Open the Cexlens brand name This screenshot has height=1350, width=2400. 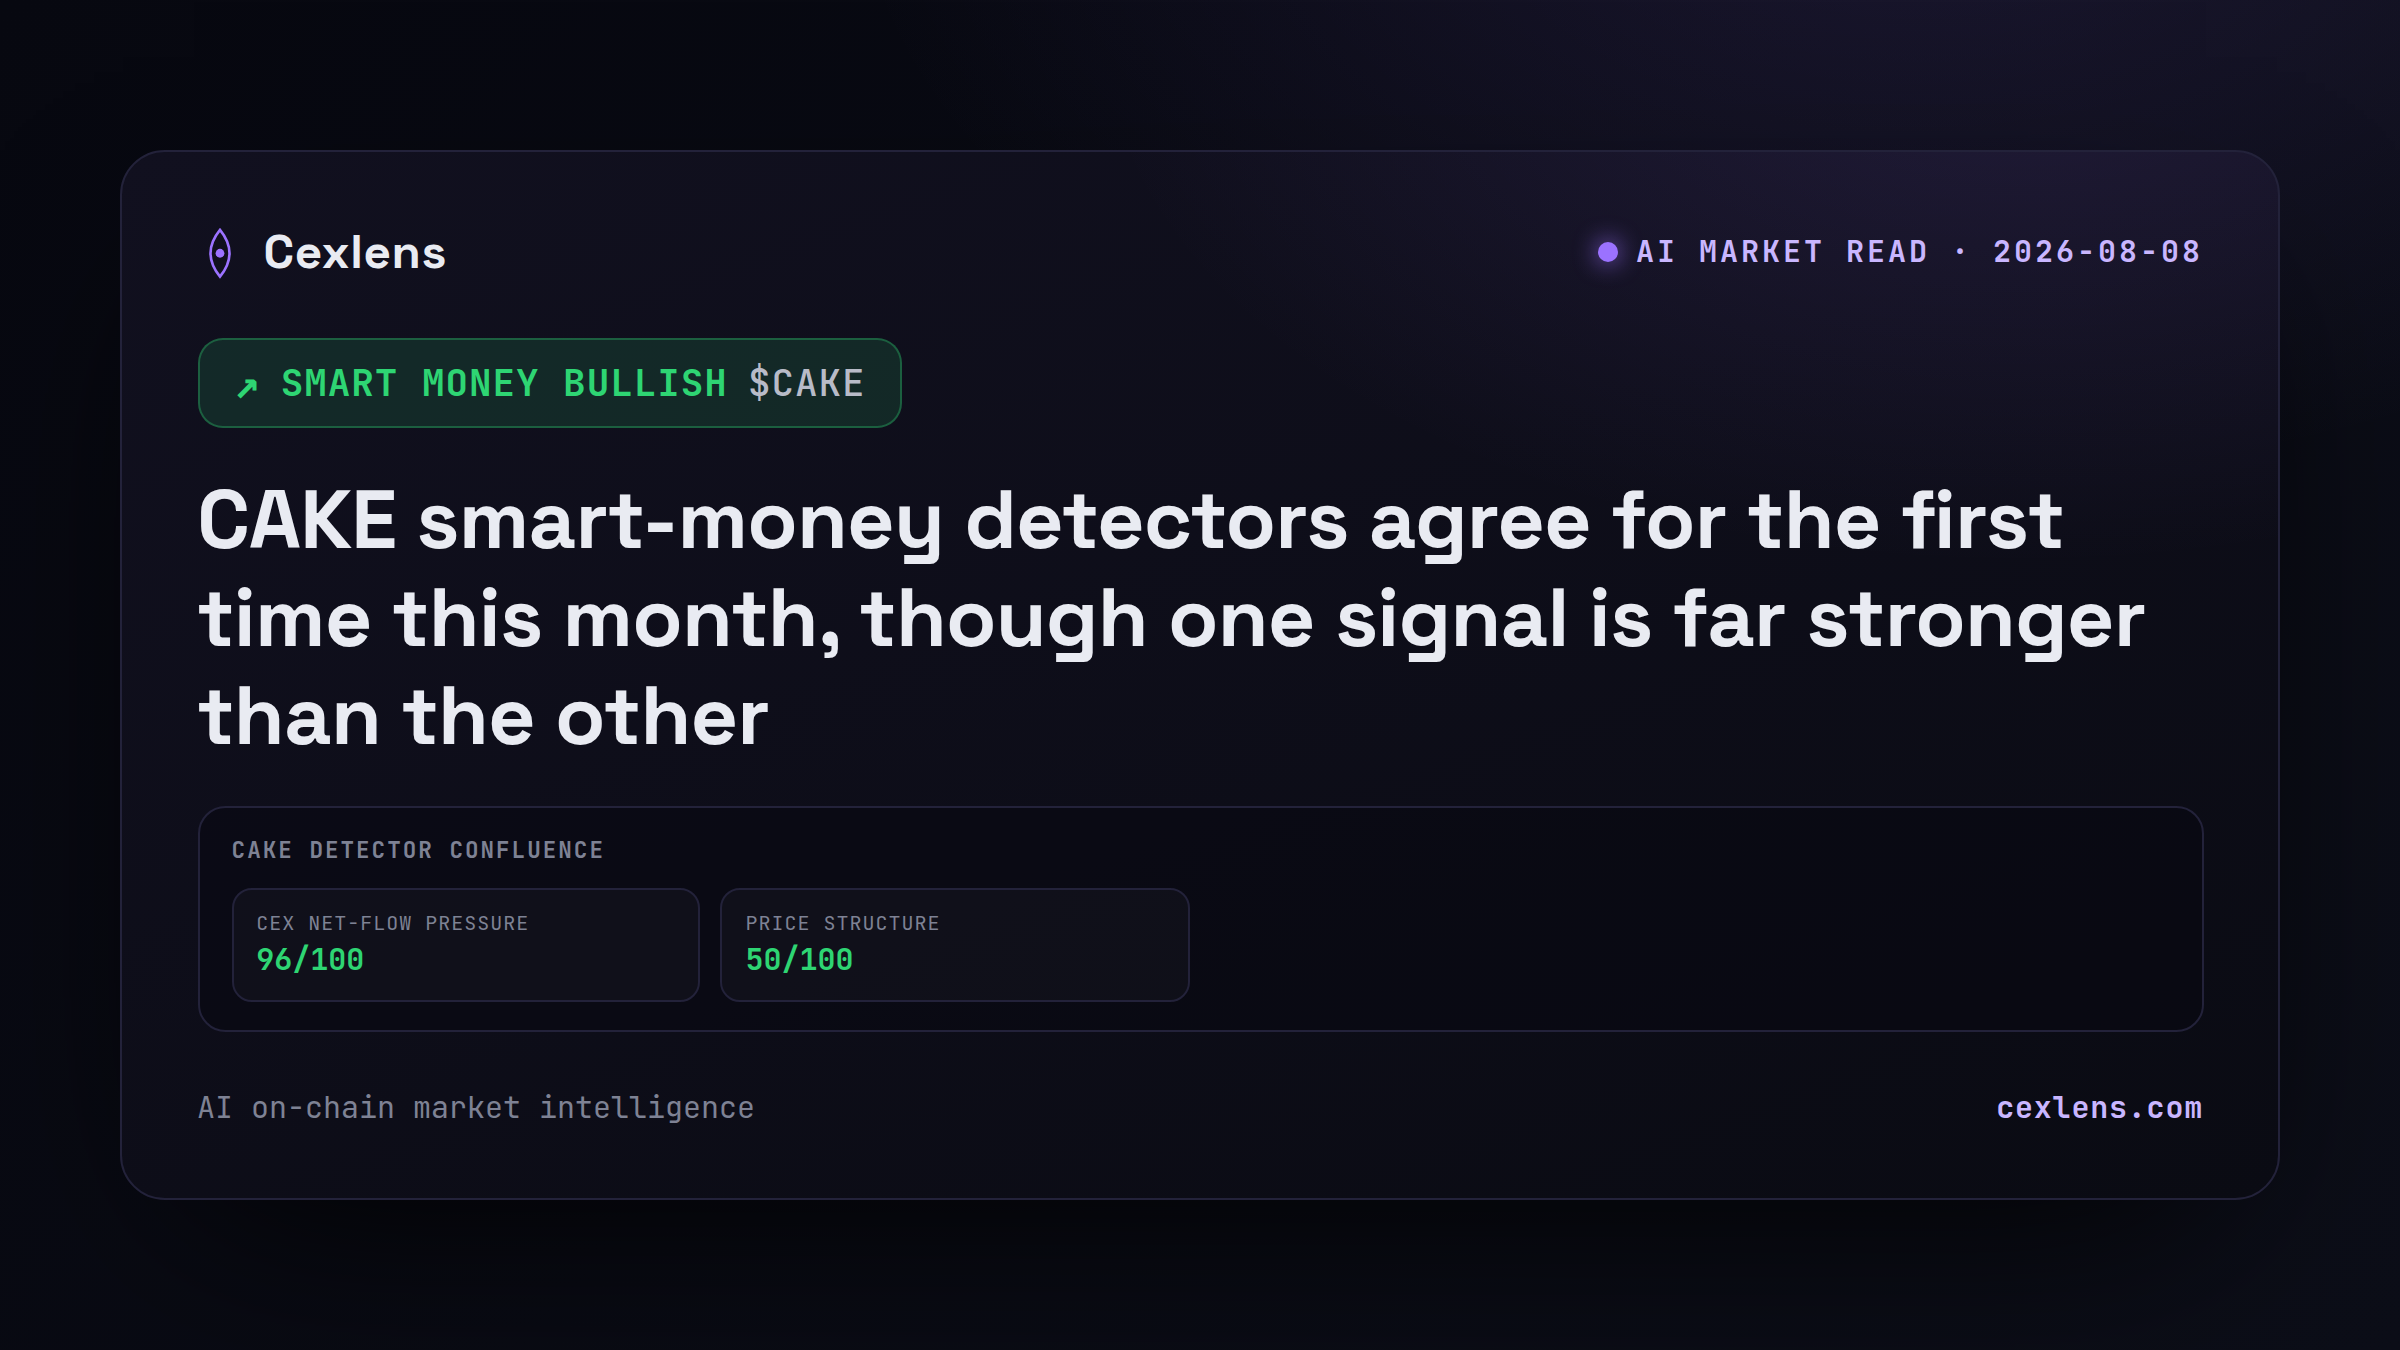coord(355,253)
